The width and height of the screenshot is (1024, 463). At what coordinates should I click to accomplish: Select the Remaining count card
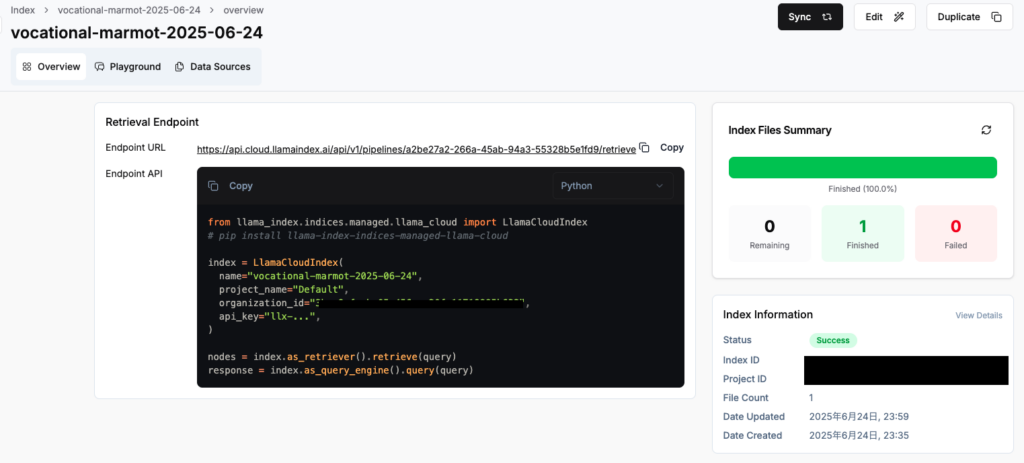[769, 234]
